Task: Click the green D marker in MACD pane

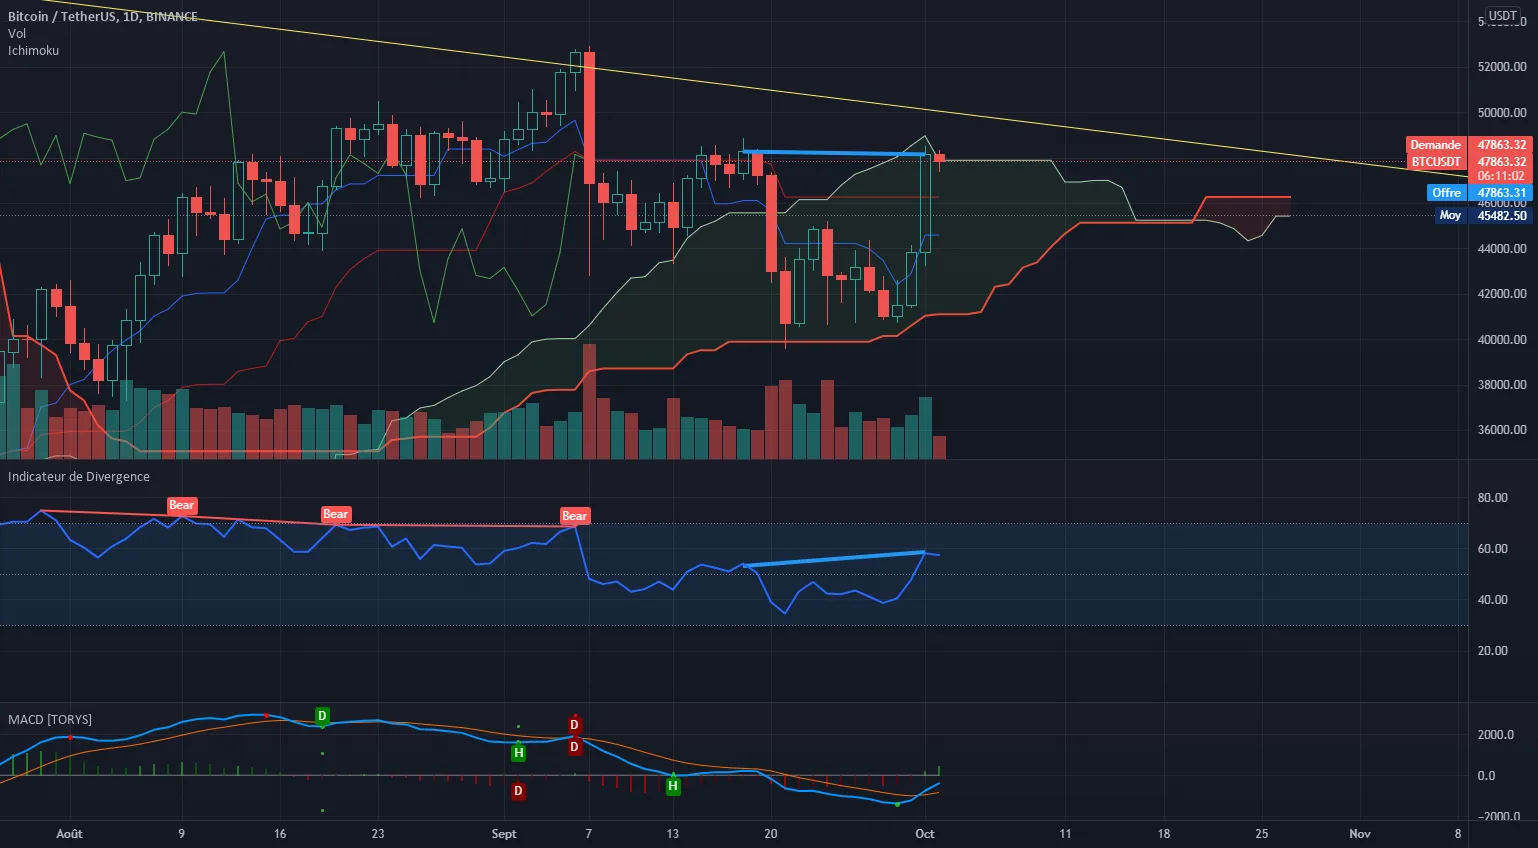Action: 322,716
